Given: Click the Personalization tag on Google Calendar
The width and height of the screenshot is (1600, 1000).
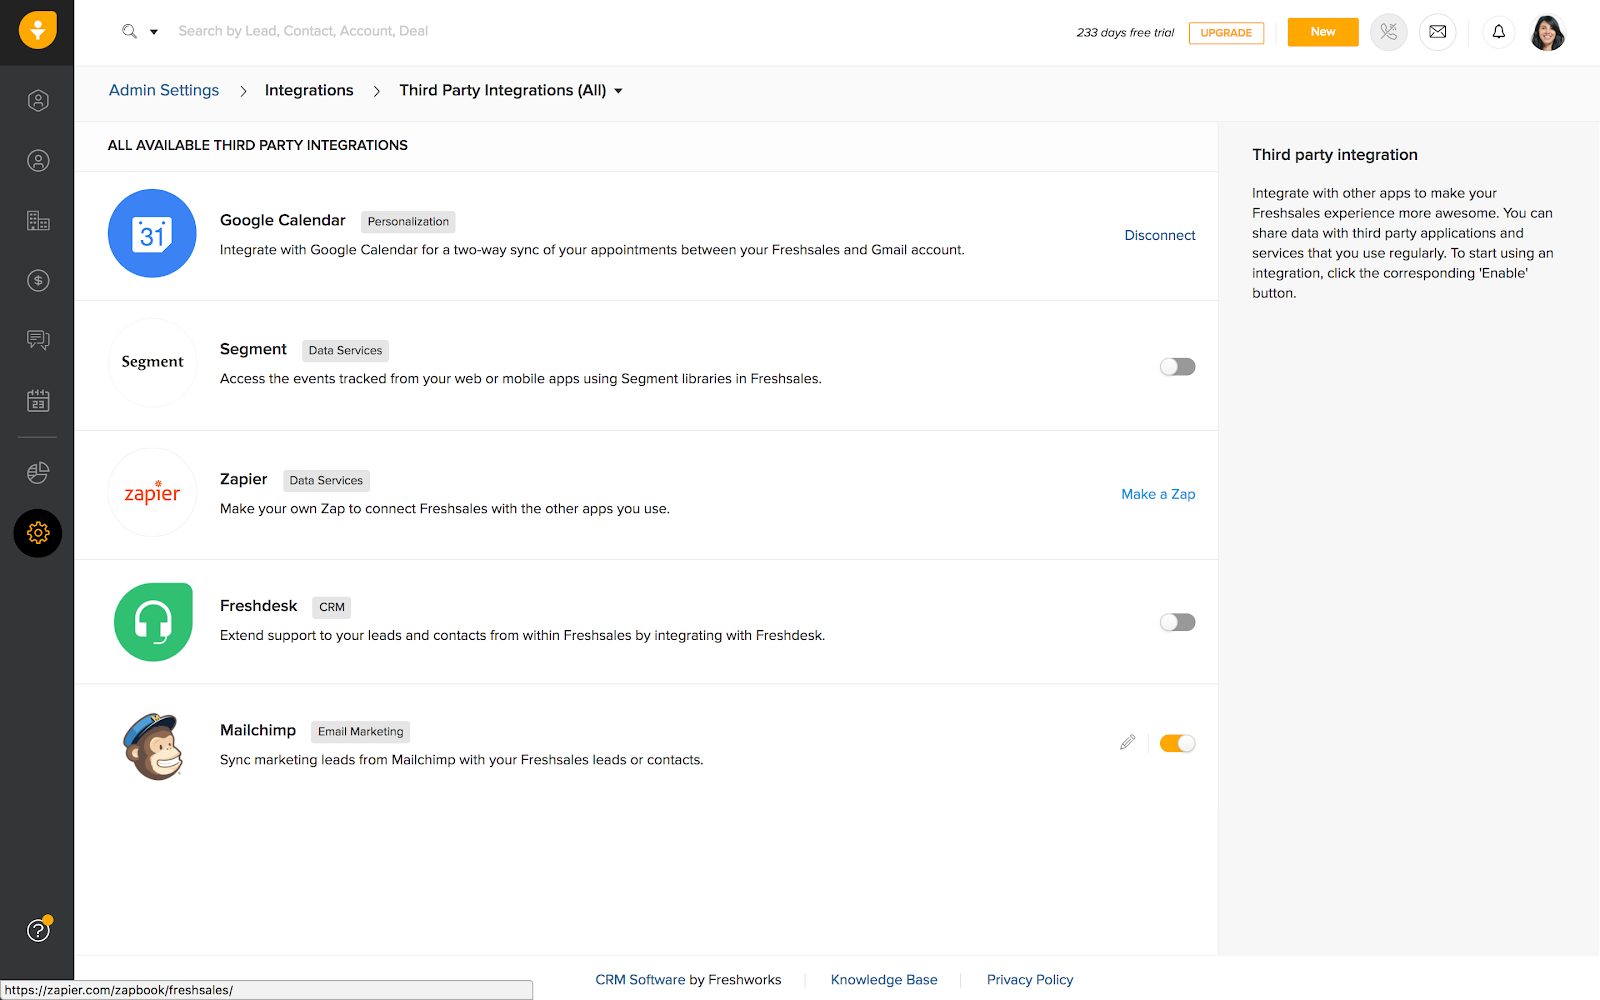Looking at the screenshot, I should pyautogui.click(x=408, y=222).
